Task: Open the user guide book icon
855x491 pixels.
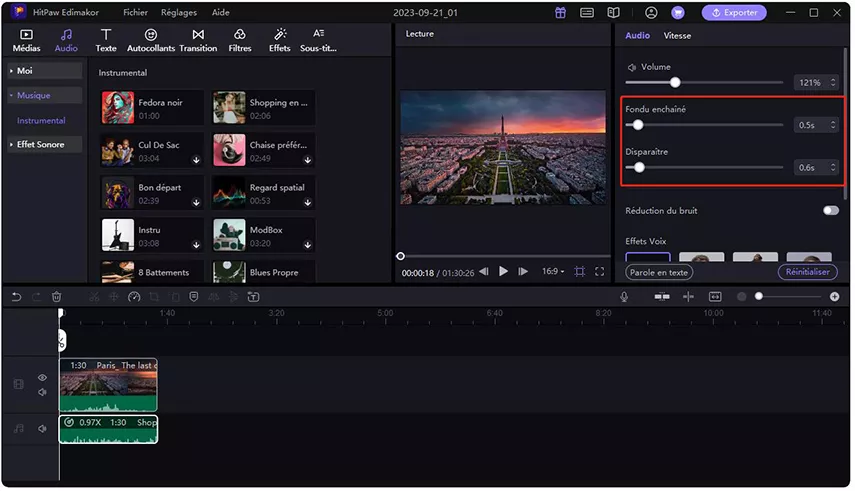Action: (613, 13)
